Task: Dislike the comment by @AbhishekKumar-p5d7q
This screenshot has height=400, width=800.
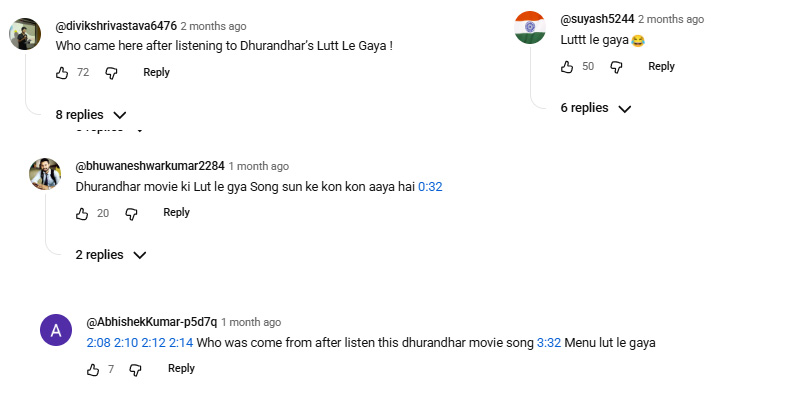Action: (136, 369)
